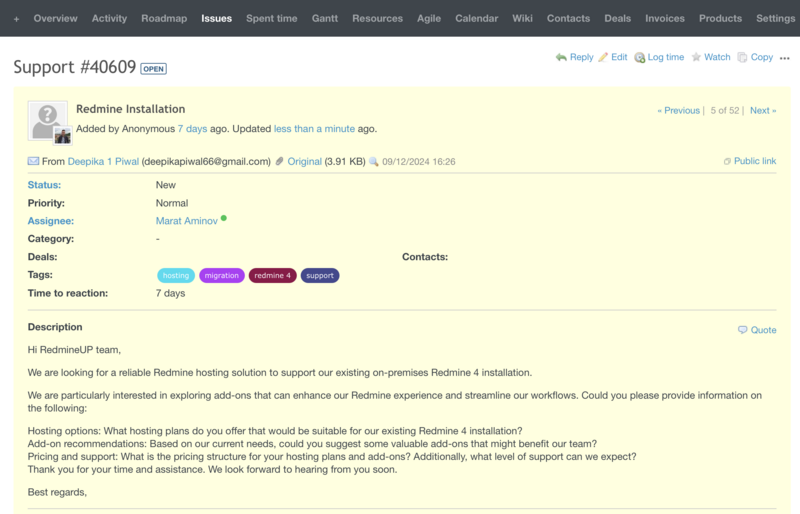The height and width of the screenshot is (514, 800).
Task: Click the magnifier preview icon
Action: (373, 162)
